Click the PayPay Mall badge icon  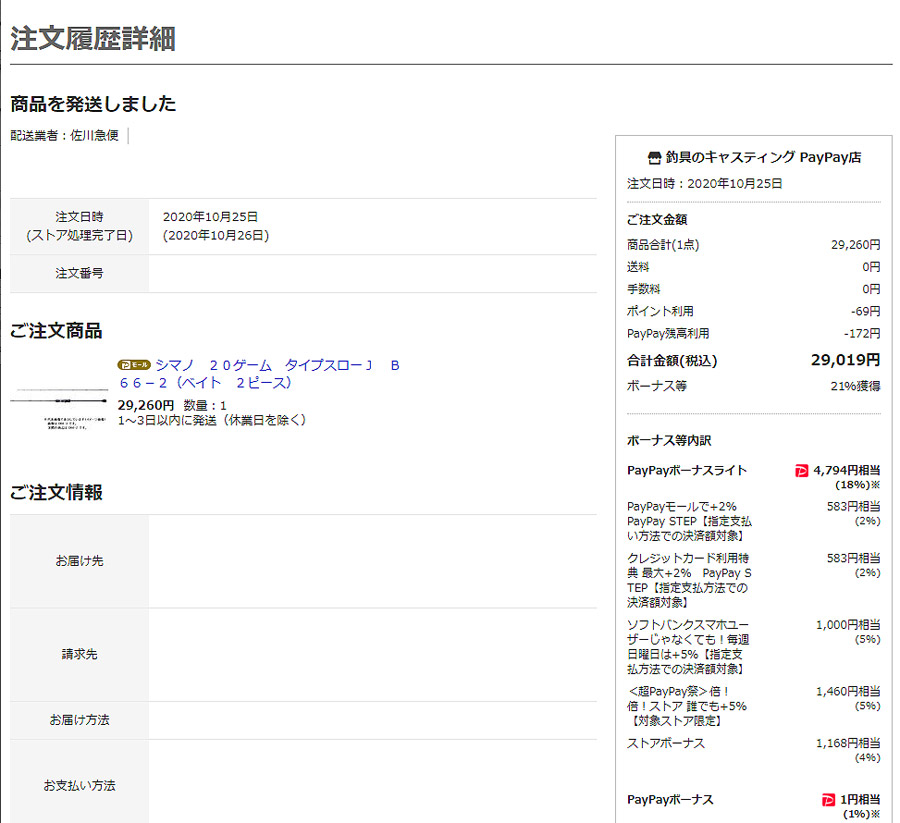[x=134, y=365]
